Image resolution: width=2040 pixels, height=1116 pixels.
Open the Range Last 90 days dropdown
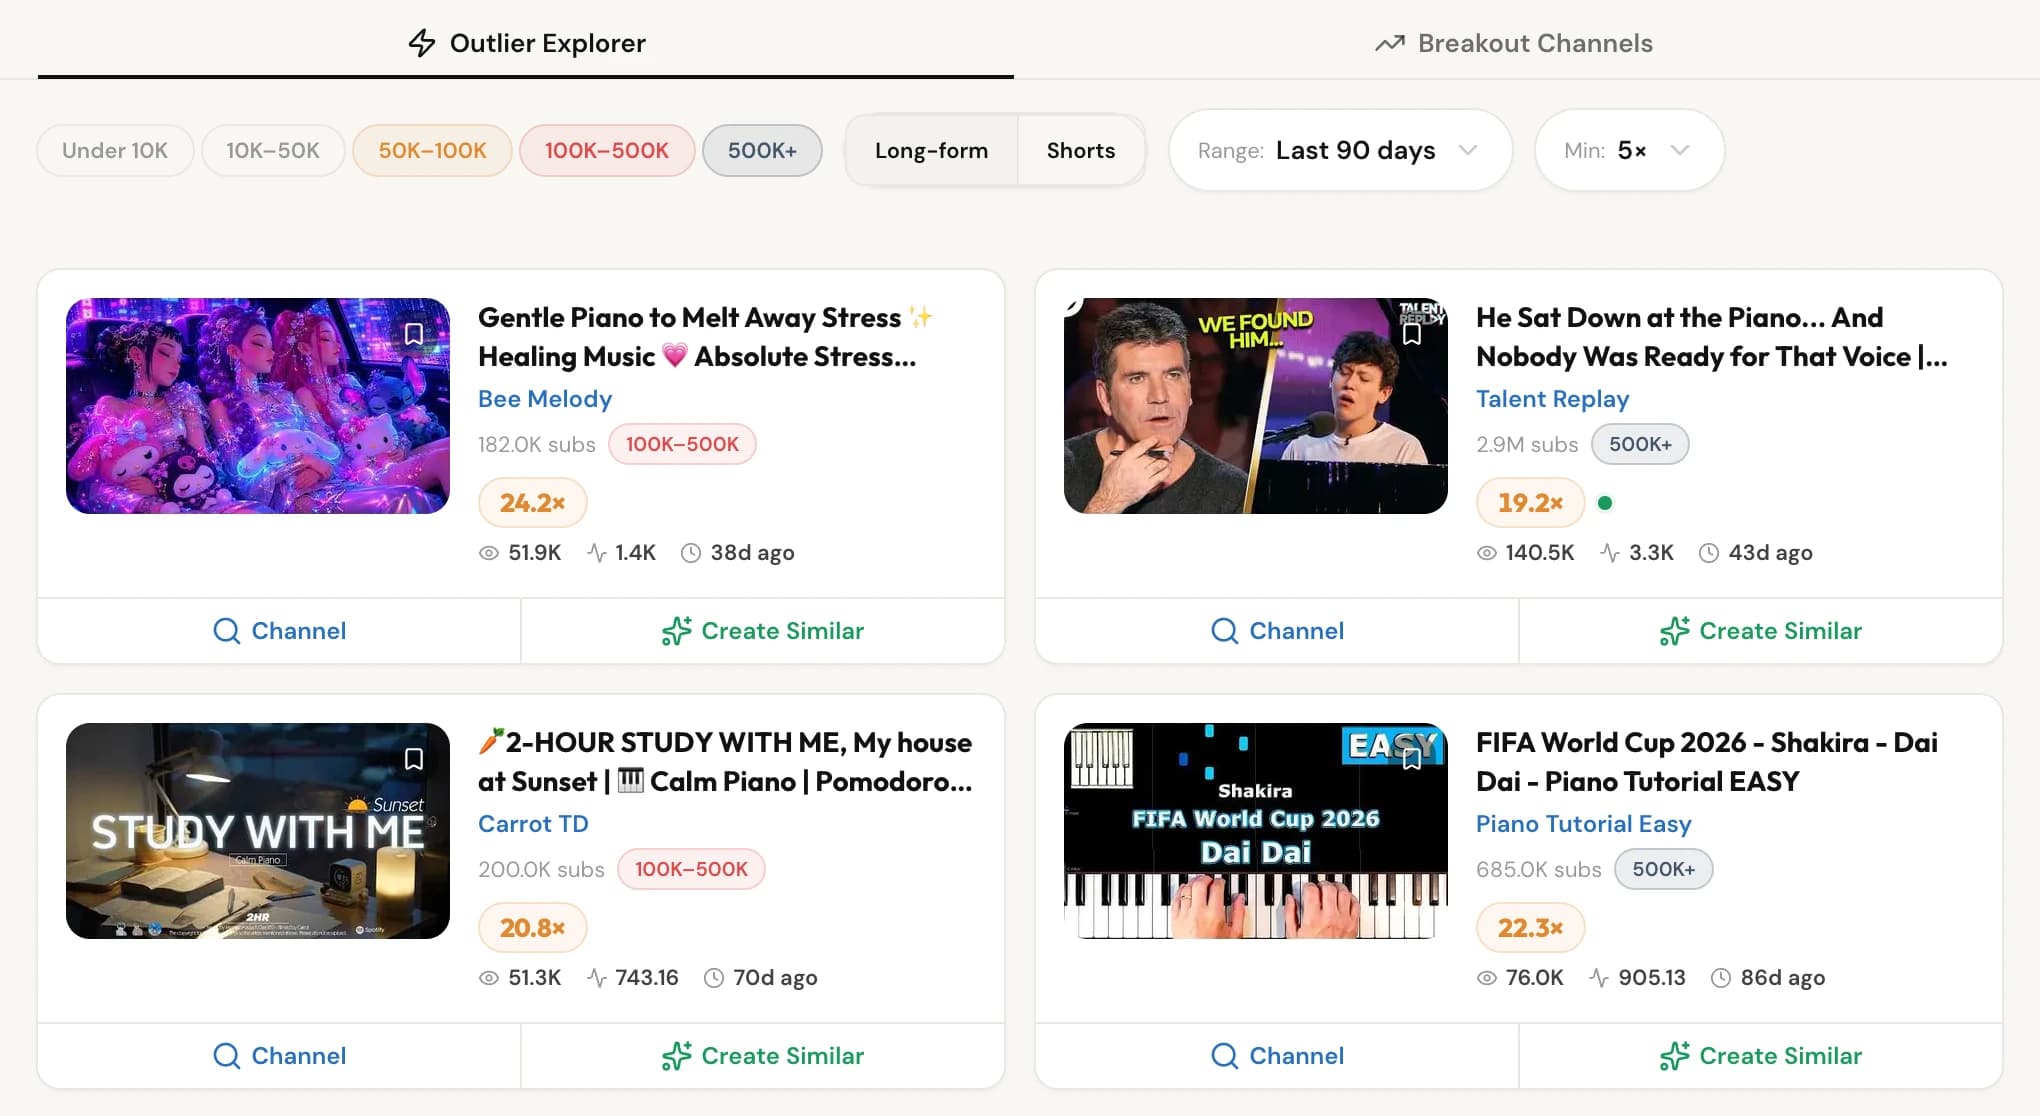coord(1340,150)
